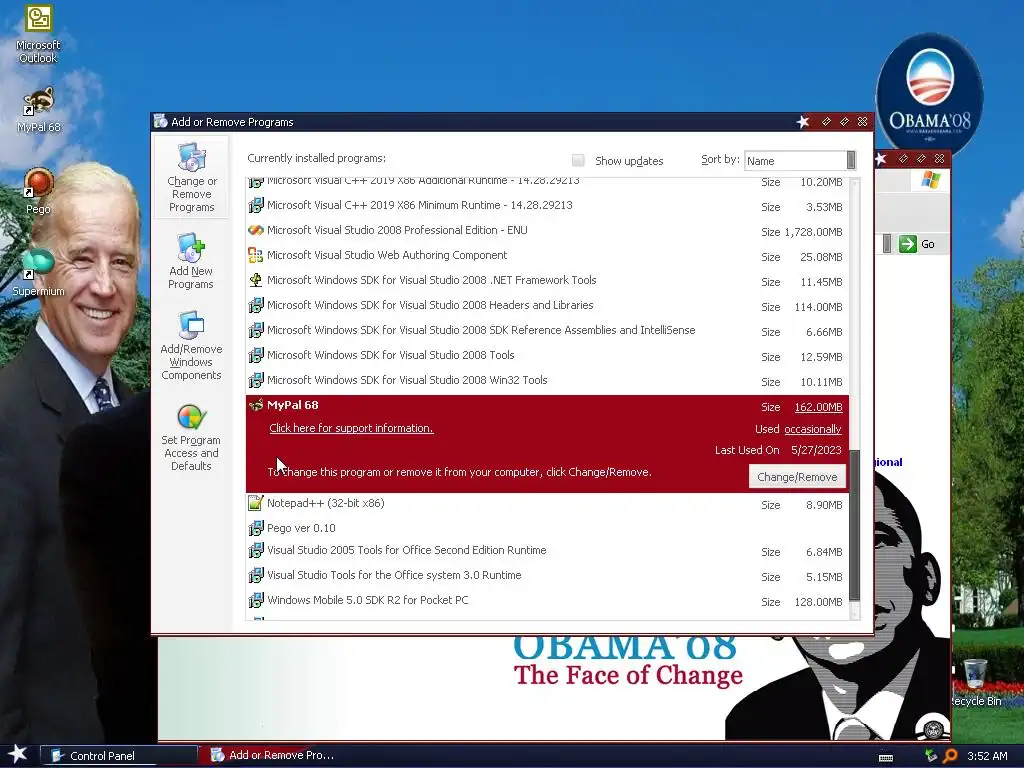Click the Notepad++ entry icon
The width and height of the screenshot is (1024, 768).
(x=255, y=503)
